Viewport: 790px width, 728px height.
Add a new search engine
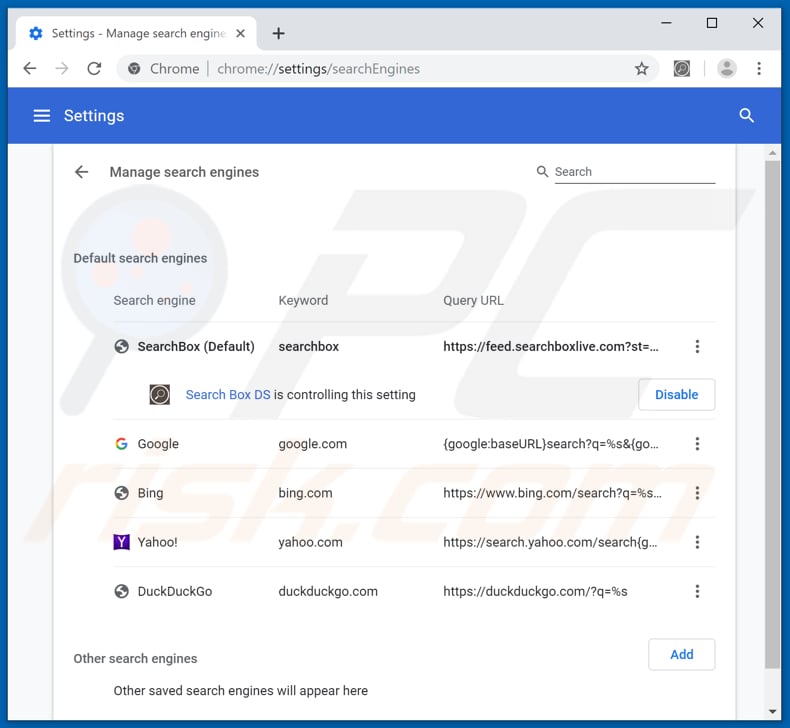click(x=681, y=654)
